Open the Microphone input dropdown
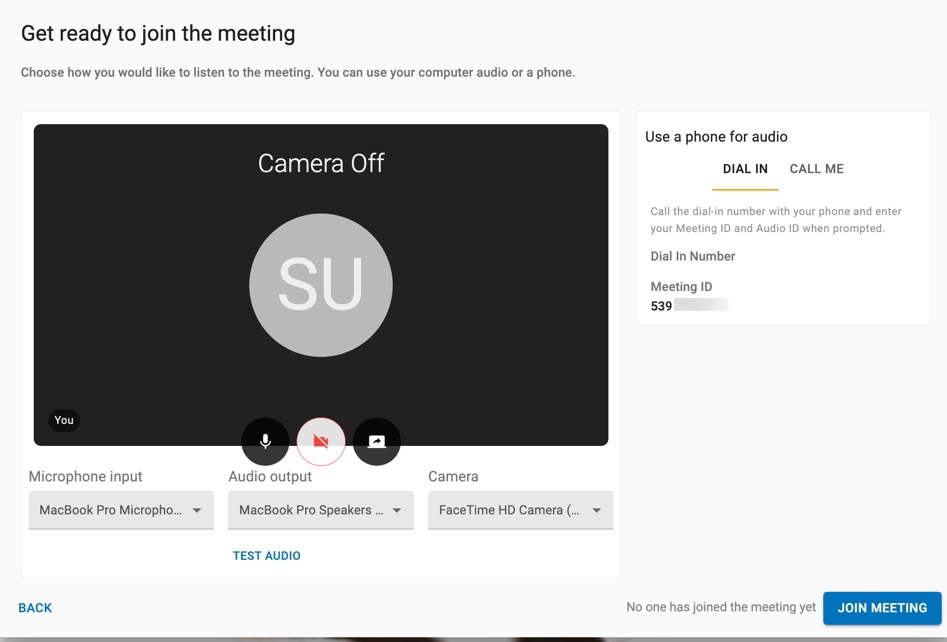 pos(121,510)
